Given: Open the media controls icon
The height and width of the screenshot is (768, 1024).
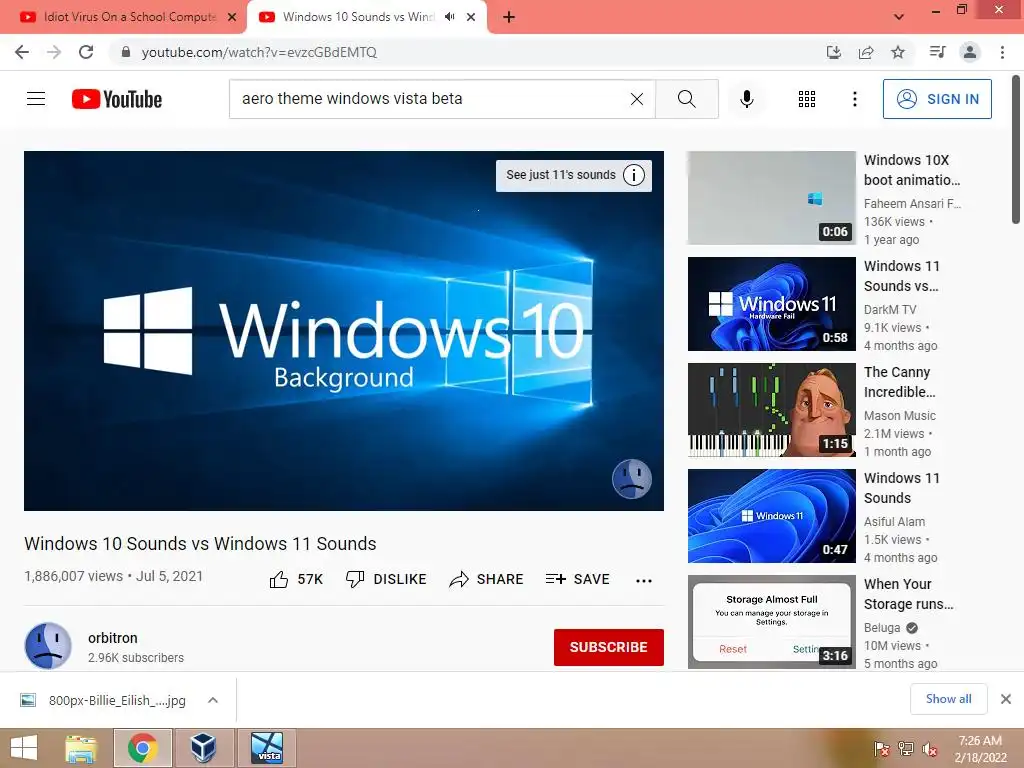Looking at the screenshot, I should coord(937,52).
